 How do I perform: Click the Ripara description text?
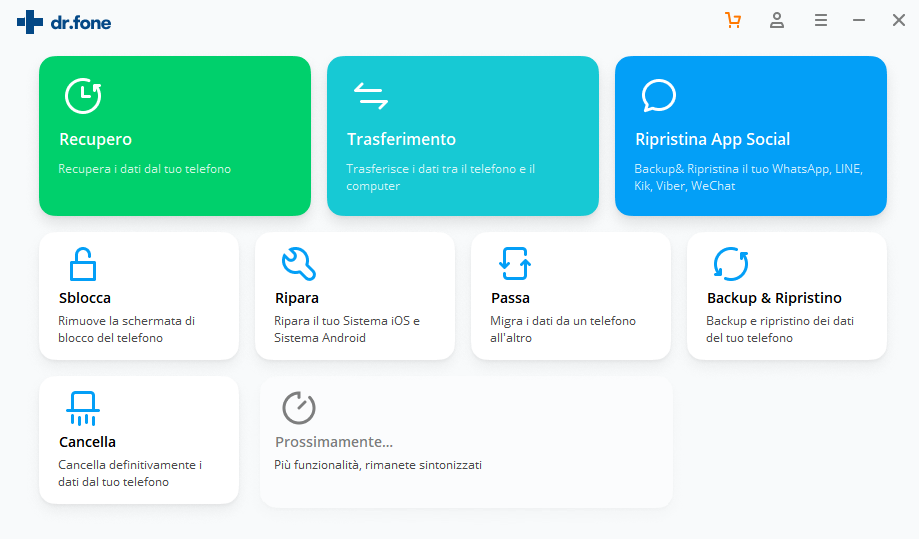pos(346,329)
